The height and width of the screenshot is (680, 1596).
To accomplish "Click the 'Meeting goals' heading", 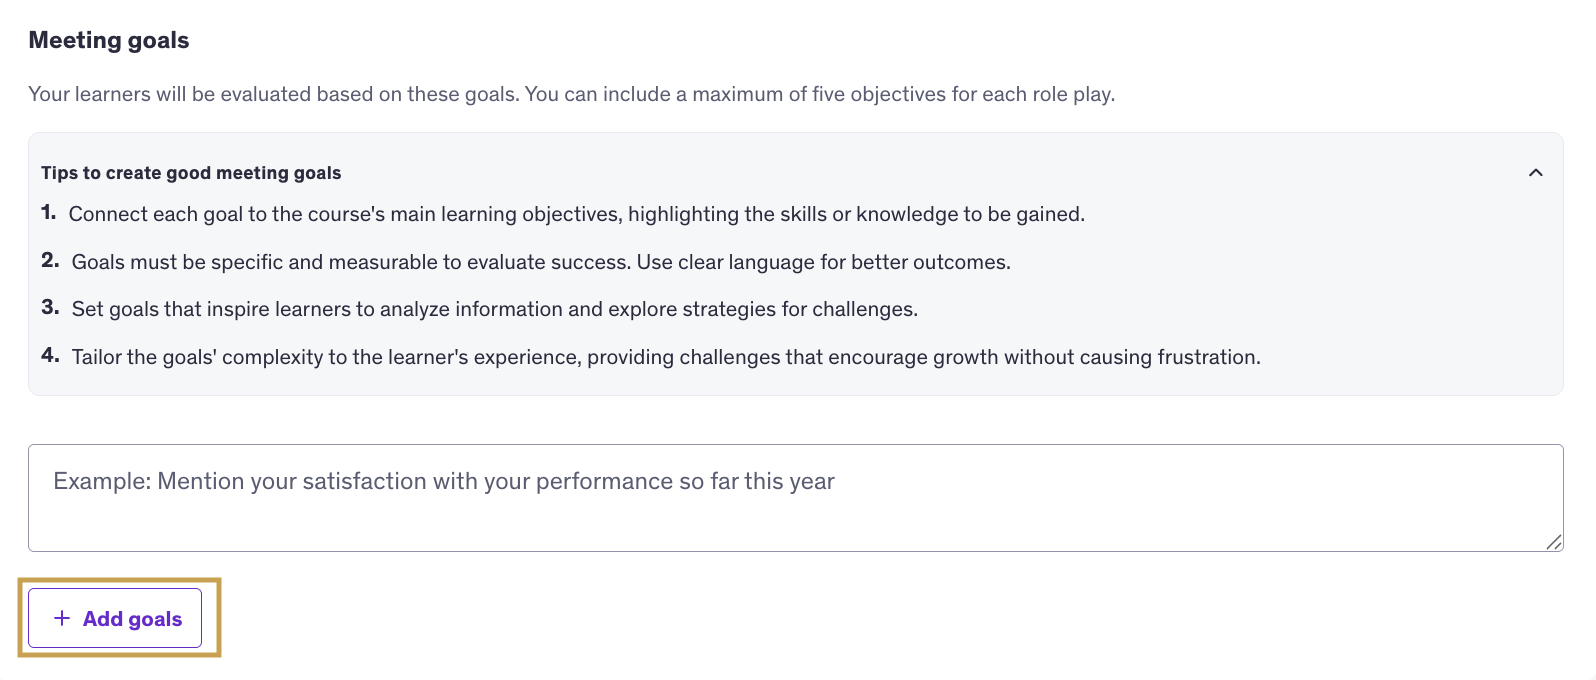I will (x=109, y=40).
